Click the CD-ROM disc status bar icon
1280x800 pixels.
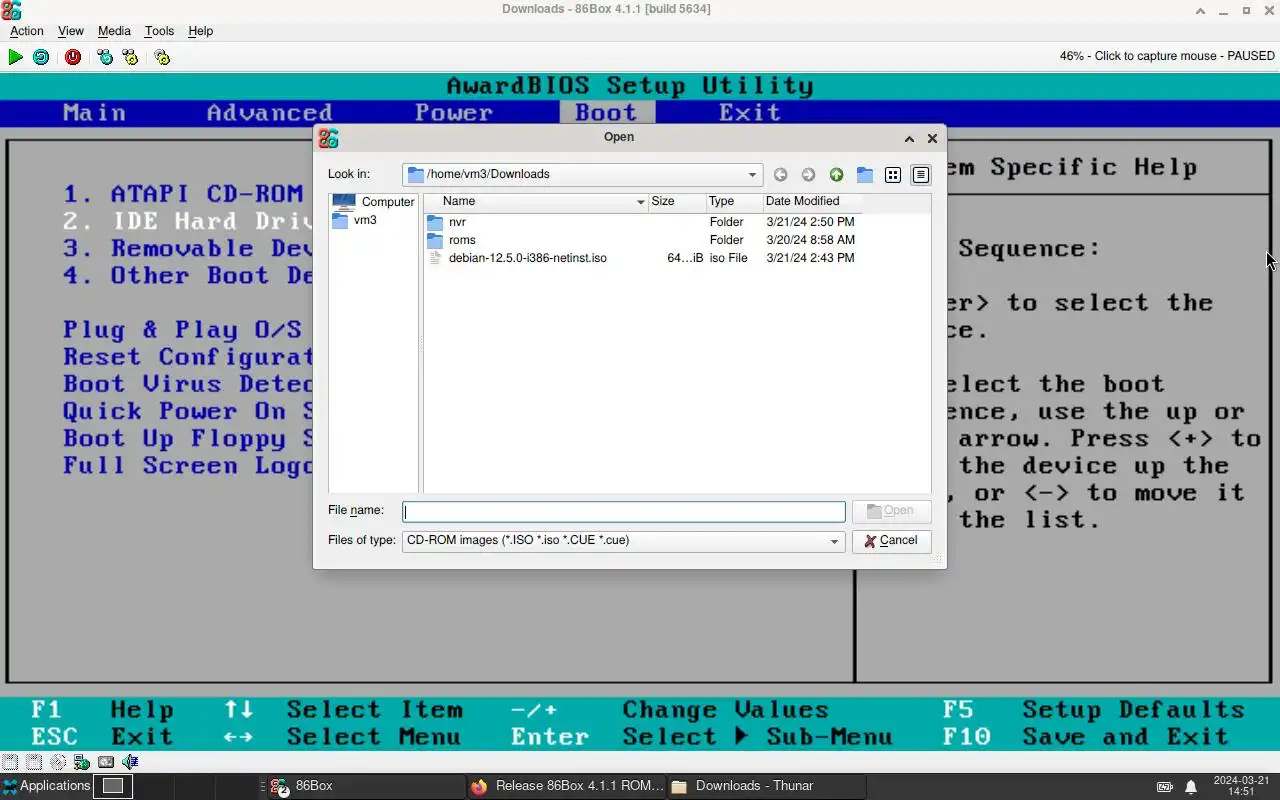pos(58,762)
